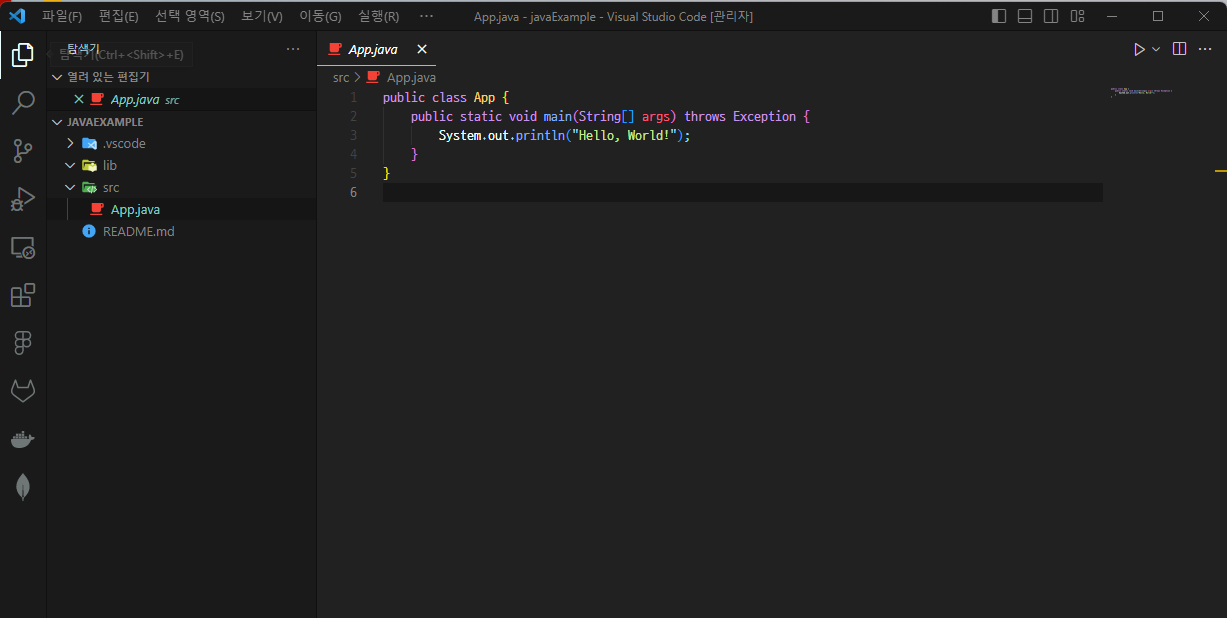Collapse the src folder
Viewport: 1227px width, 618px height.
(x=70, y=187)
